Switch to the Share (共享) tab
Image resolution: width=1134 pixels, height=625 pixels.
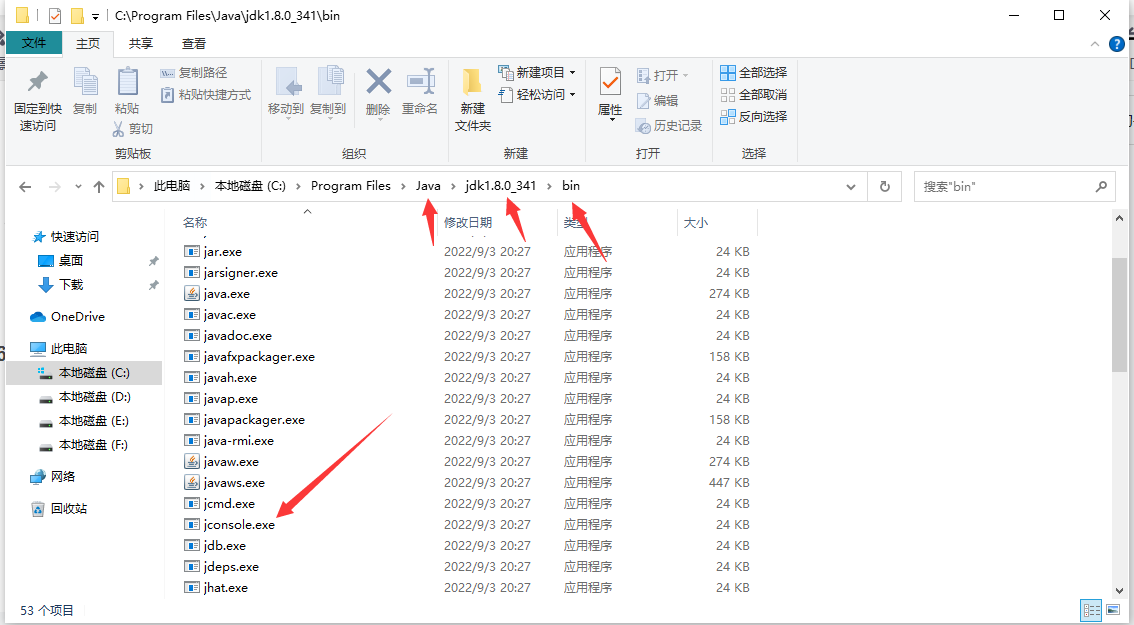[141, 44]
